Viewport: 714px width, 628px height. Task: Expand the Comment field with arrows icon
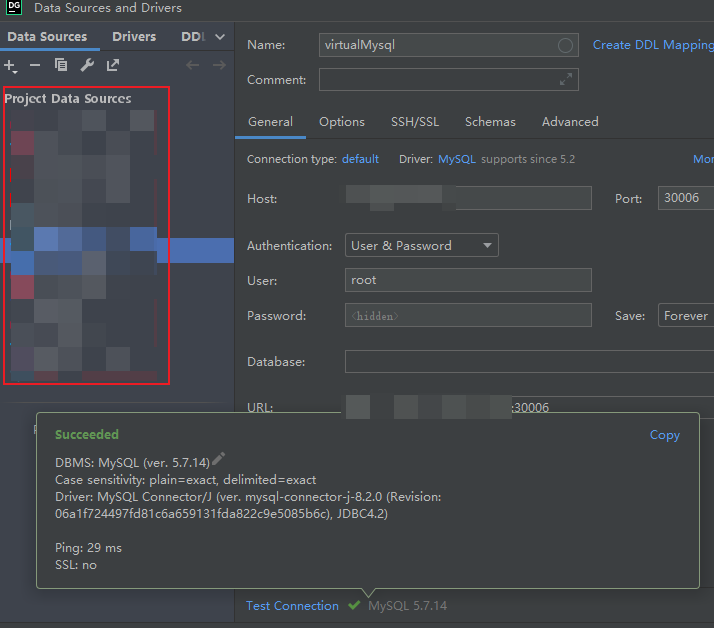pos(566,79)
